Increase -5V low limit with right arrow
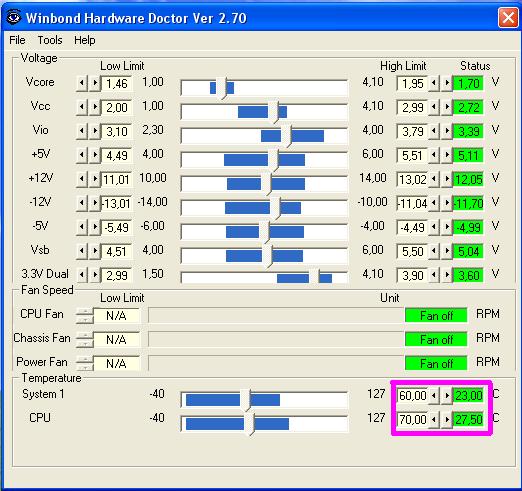The width and height of the screenshot is (522, 491). coord(95,227)
